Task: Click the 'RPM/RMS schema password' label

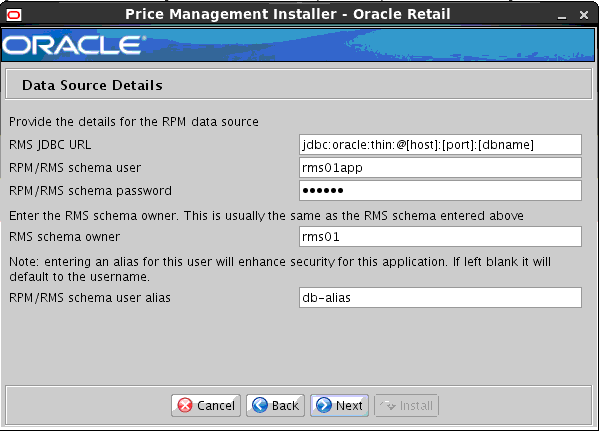Action: pos(90,191)
